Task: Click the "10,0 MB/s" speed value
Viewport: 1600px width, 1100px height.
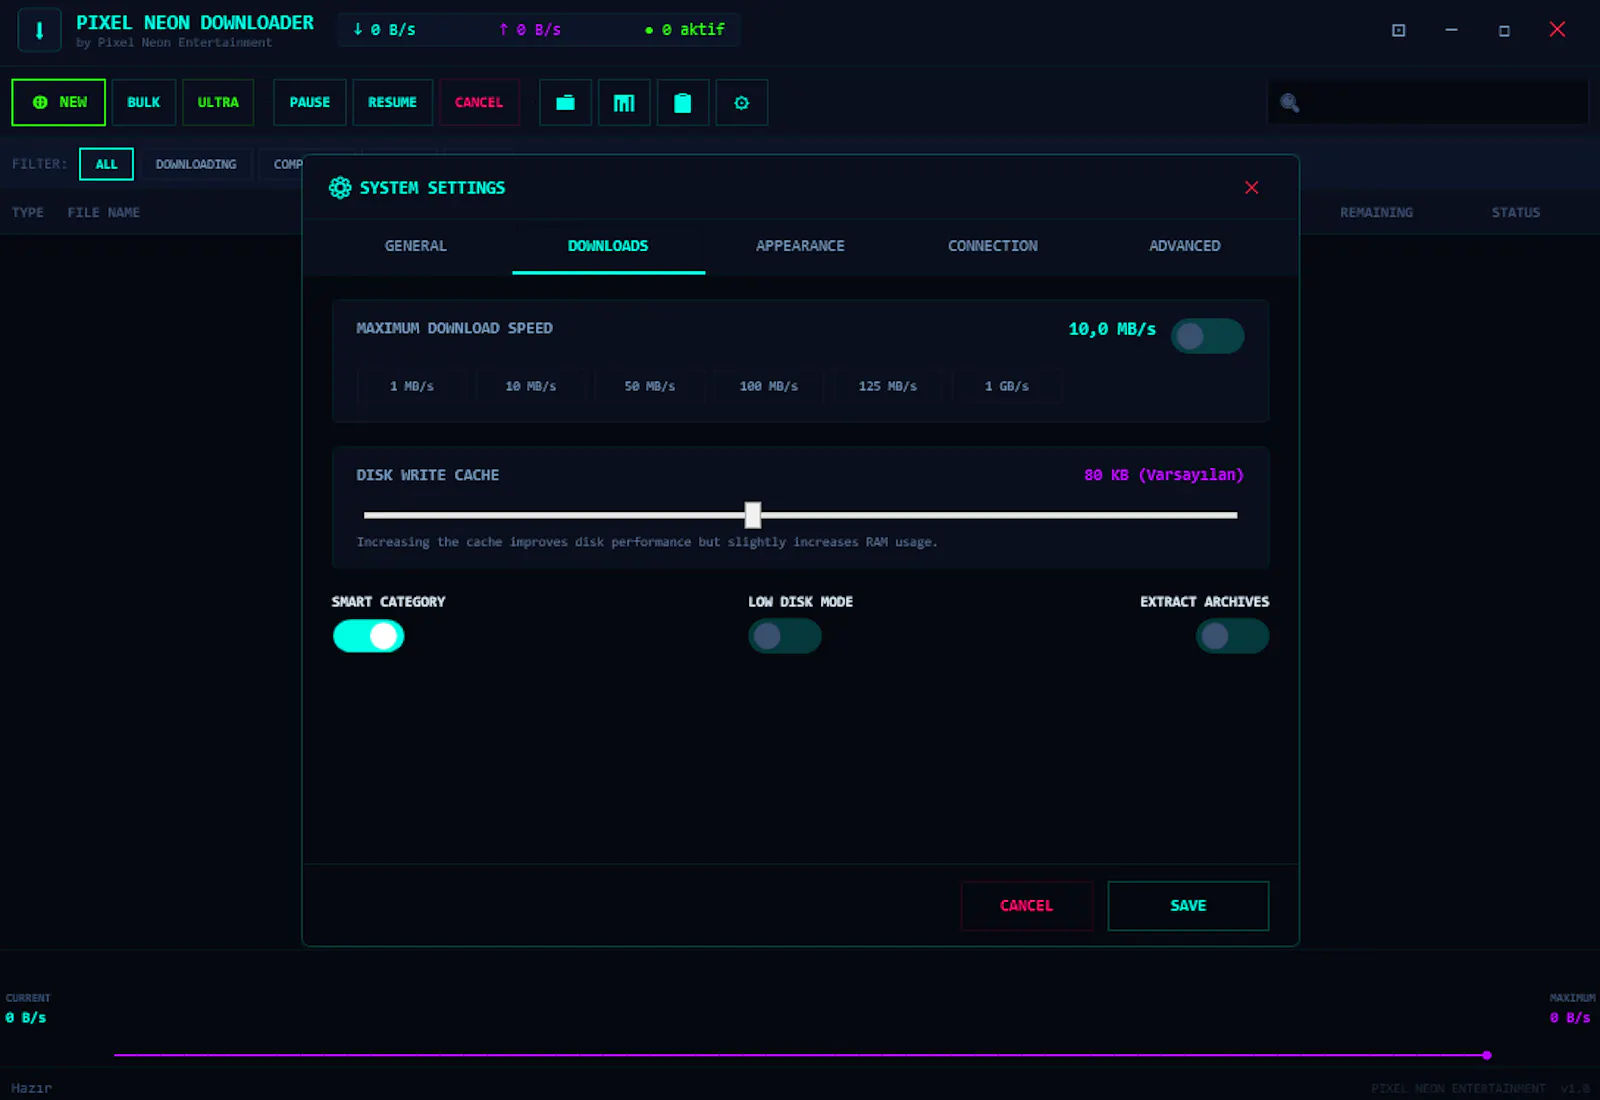Action: tap(1112, 329)
